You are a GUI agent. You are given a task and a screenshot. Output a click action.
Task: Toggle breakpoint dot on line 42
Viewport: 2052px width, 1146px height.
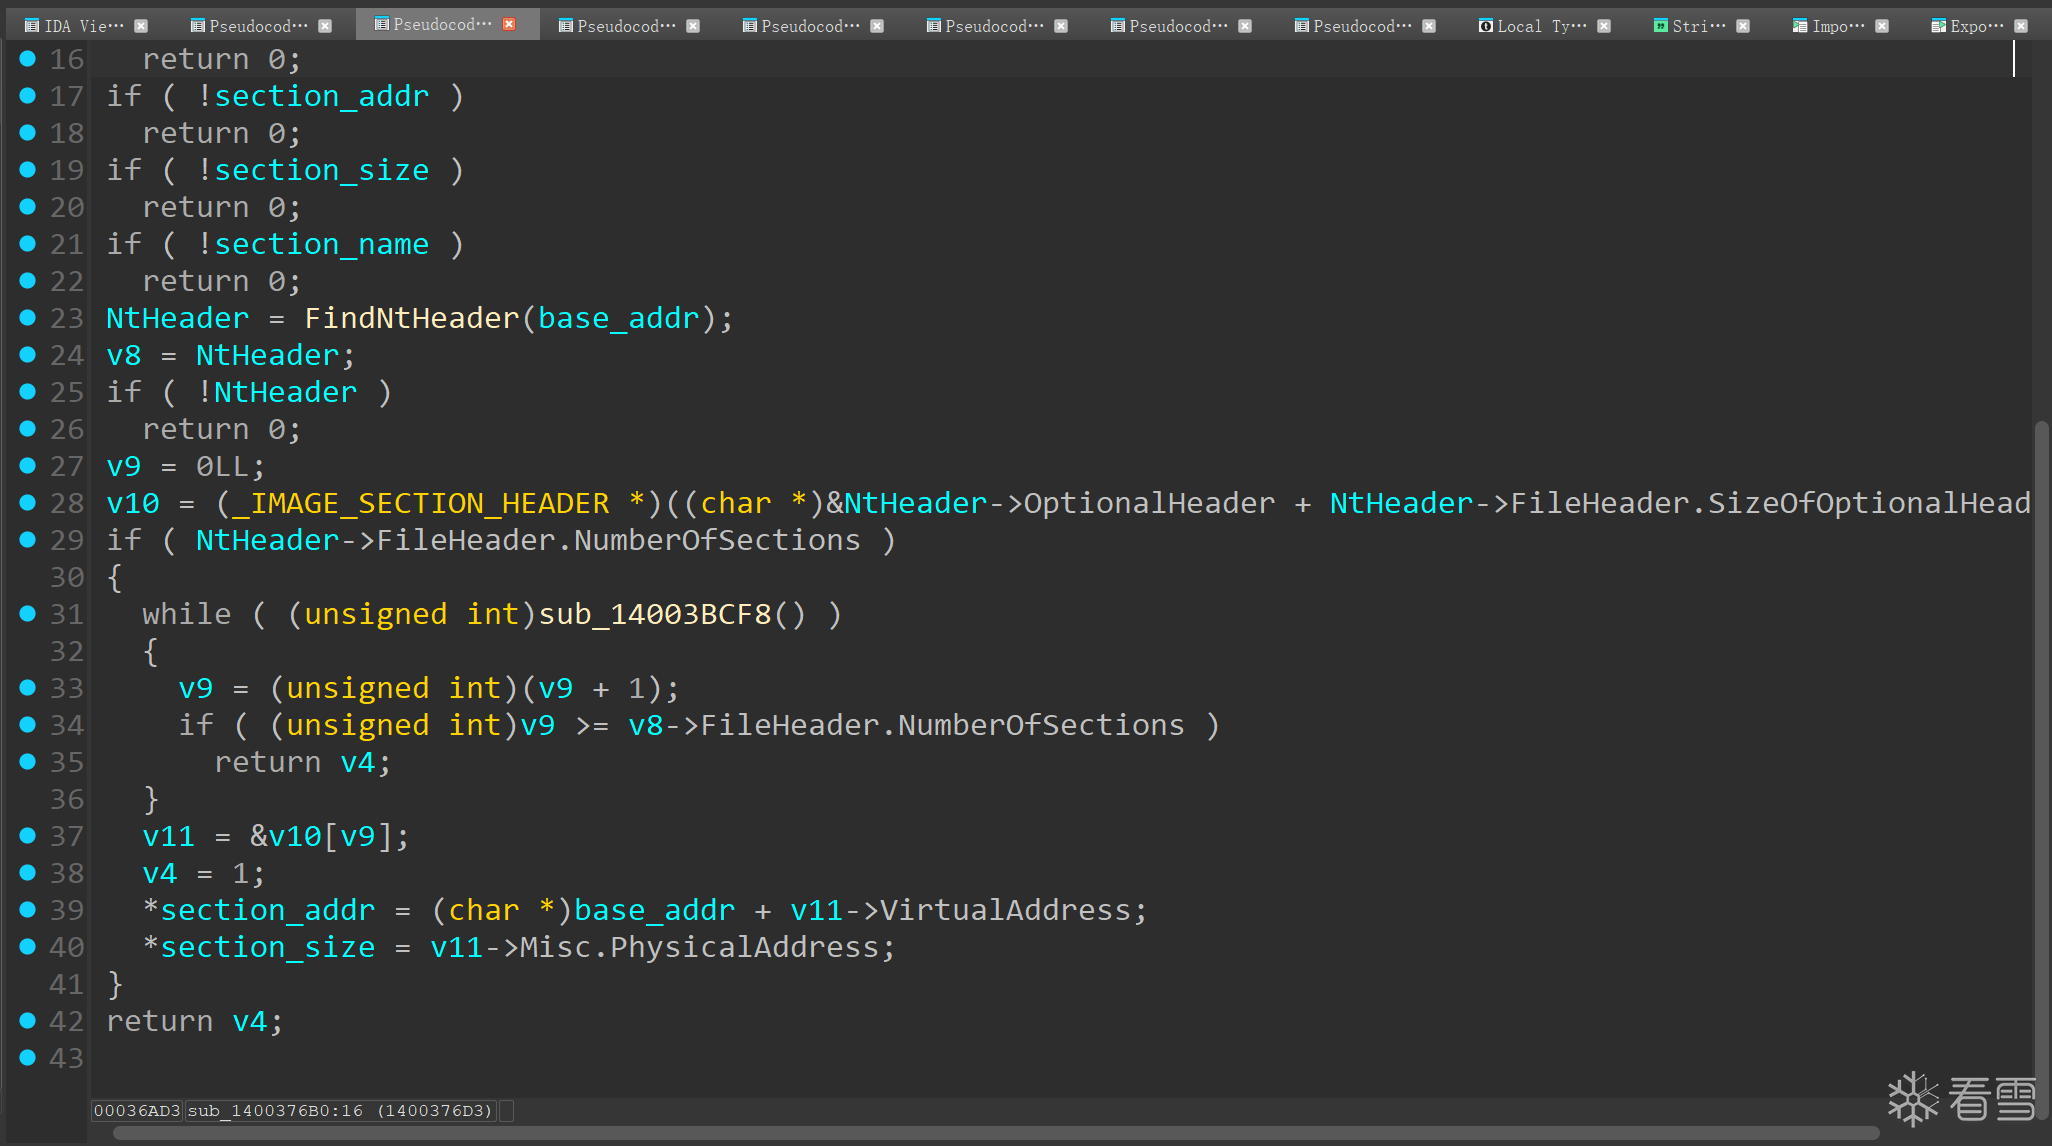coord(28,1021)
